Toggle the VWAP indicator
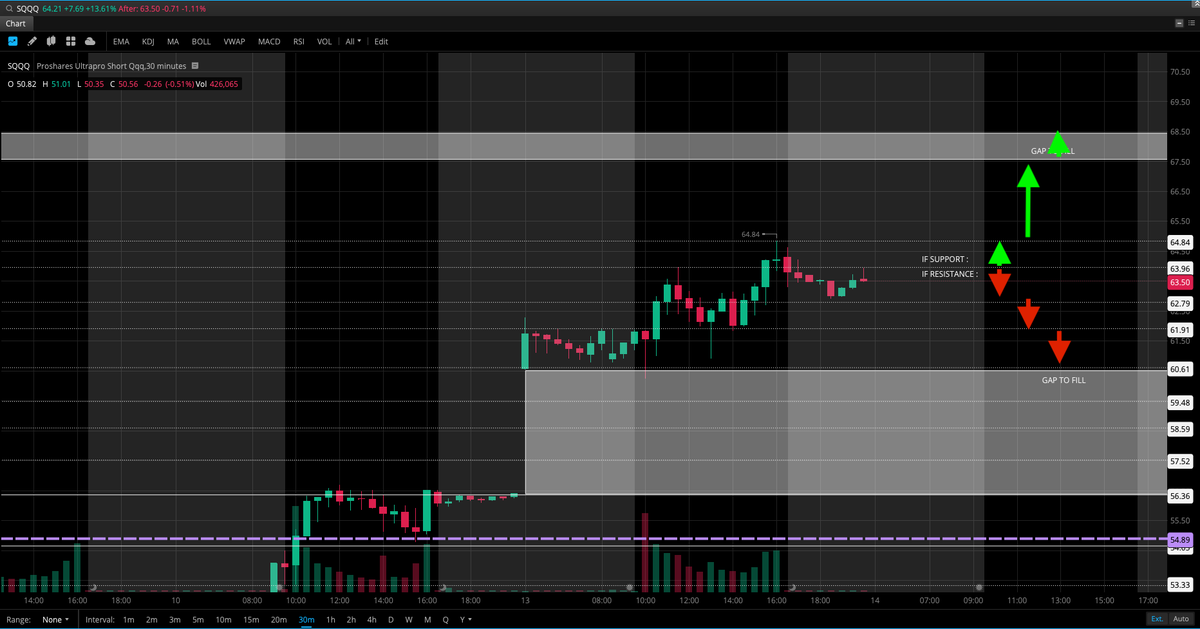Viewport: 1200px width, 629px height. (x=234, y=42)
